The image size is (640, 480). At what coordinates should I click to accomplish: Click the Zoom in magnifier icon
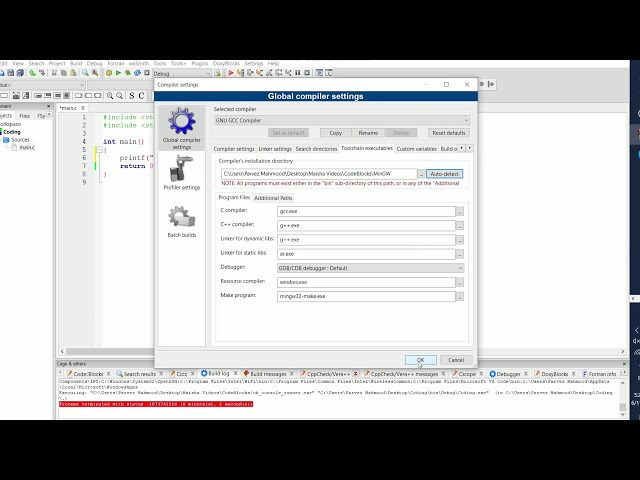click(110, 96)
